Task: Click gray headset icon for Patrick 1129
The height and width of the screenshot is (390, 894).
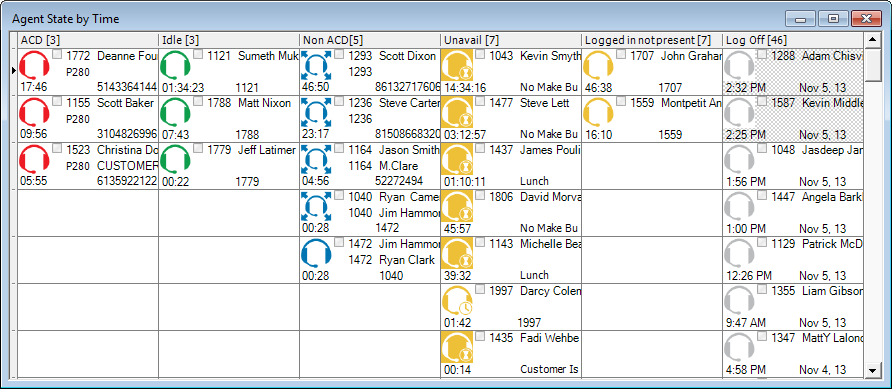Action: click(739, 253)
